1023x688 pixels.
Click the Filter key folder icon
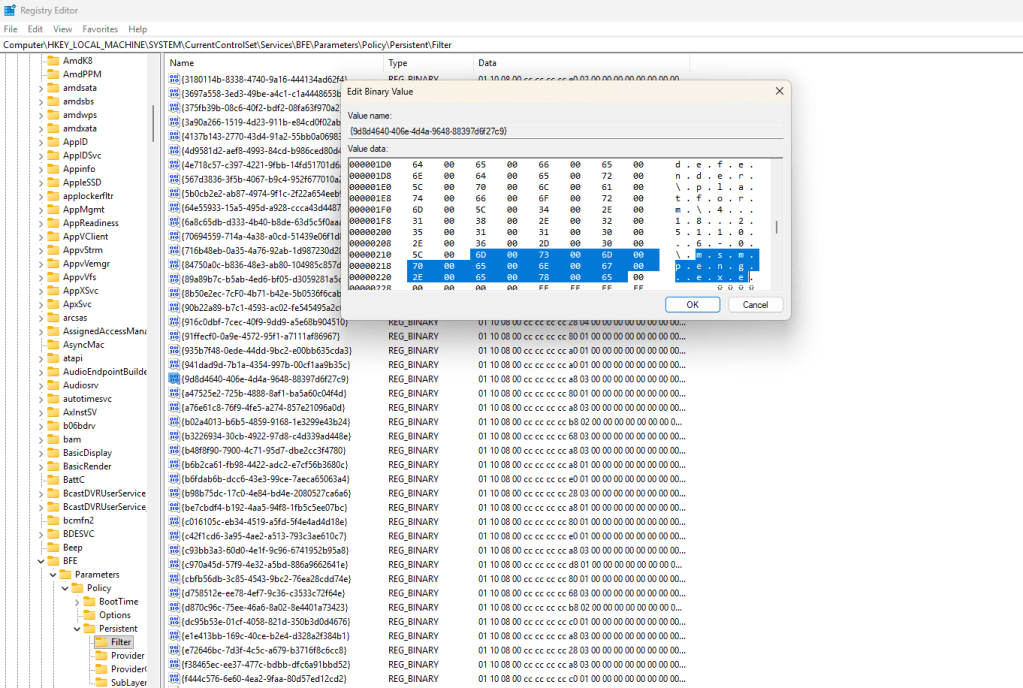(100, 642)
